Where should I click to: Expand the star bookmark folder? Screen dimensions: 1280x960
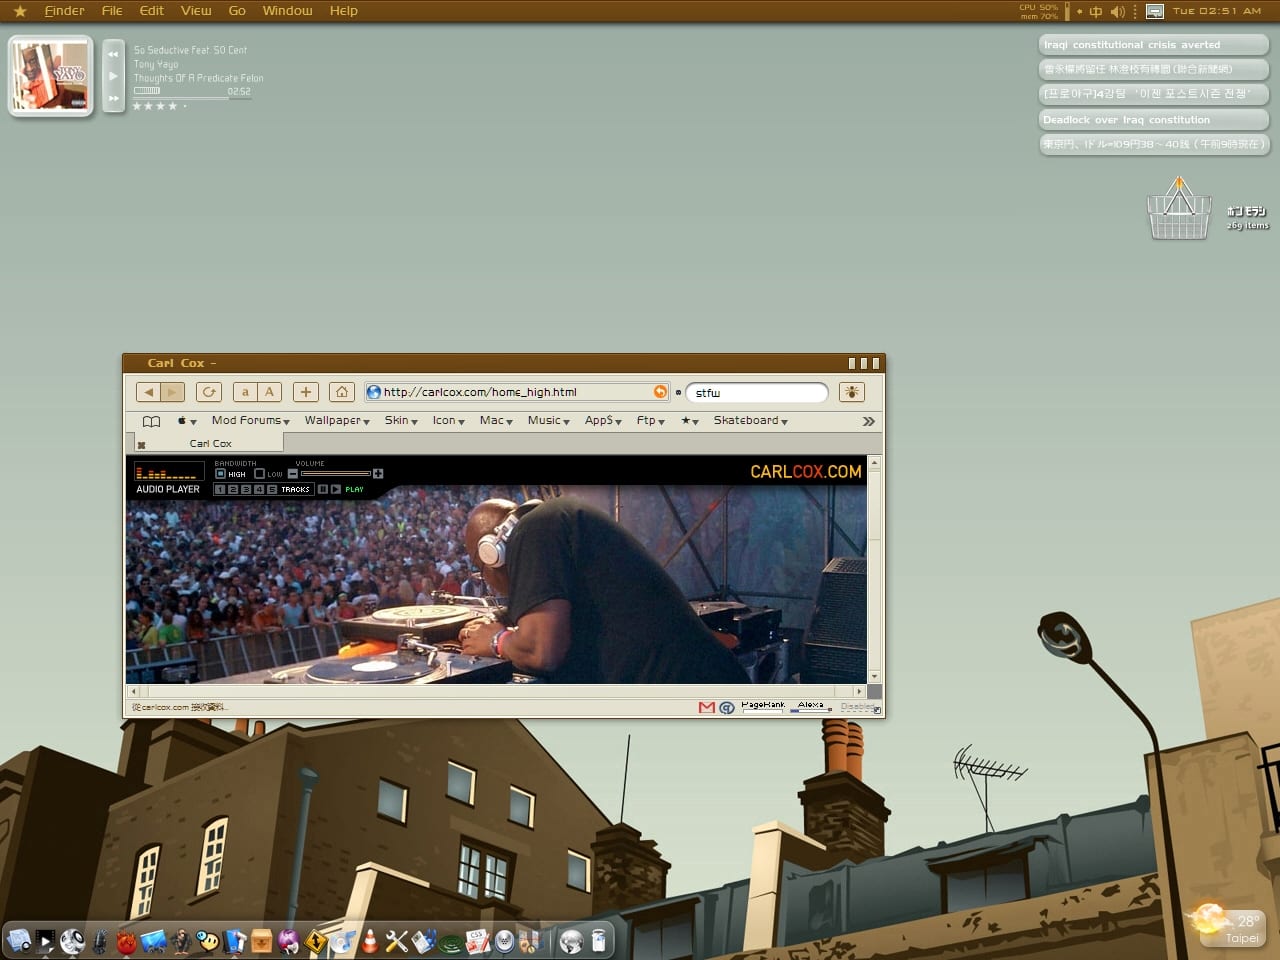coord(690,421)
